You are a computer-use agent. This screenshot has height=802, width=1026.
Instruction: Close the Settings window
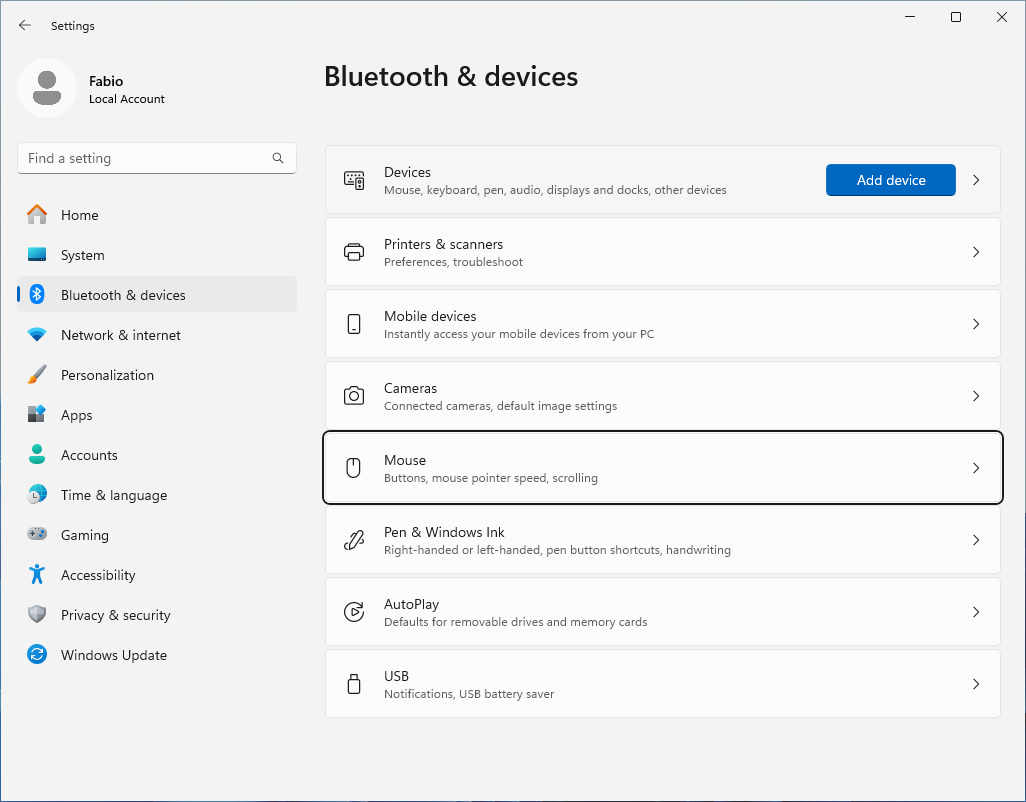point(1002,17)
